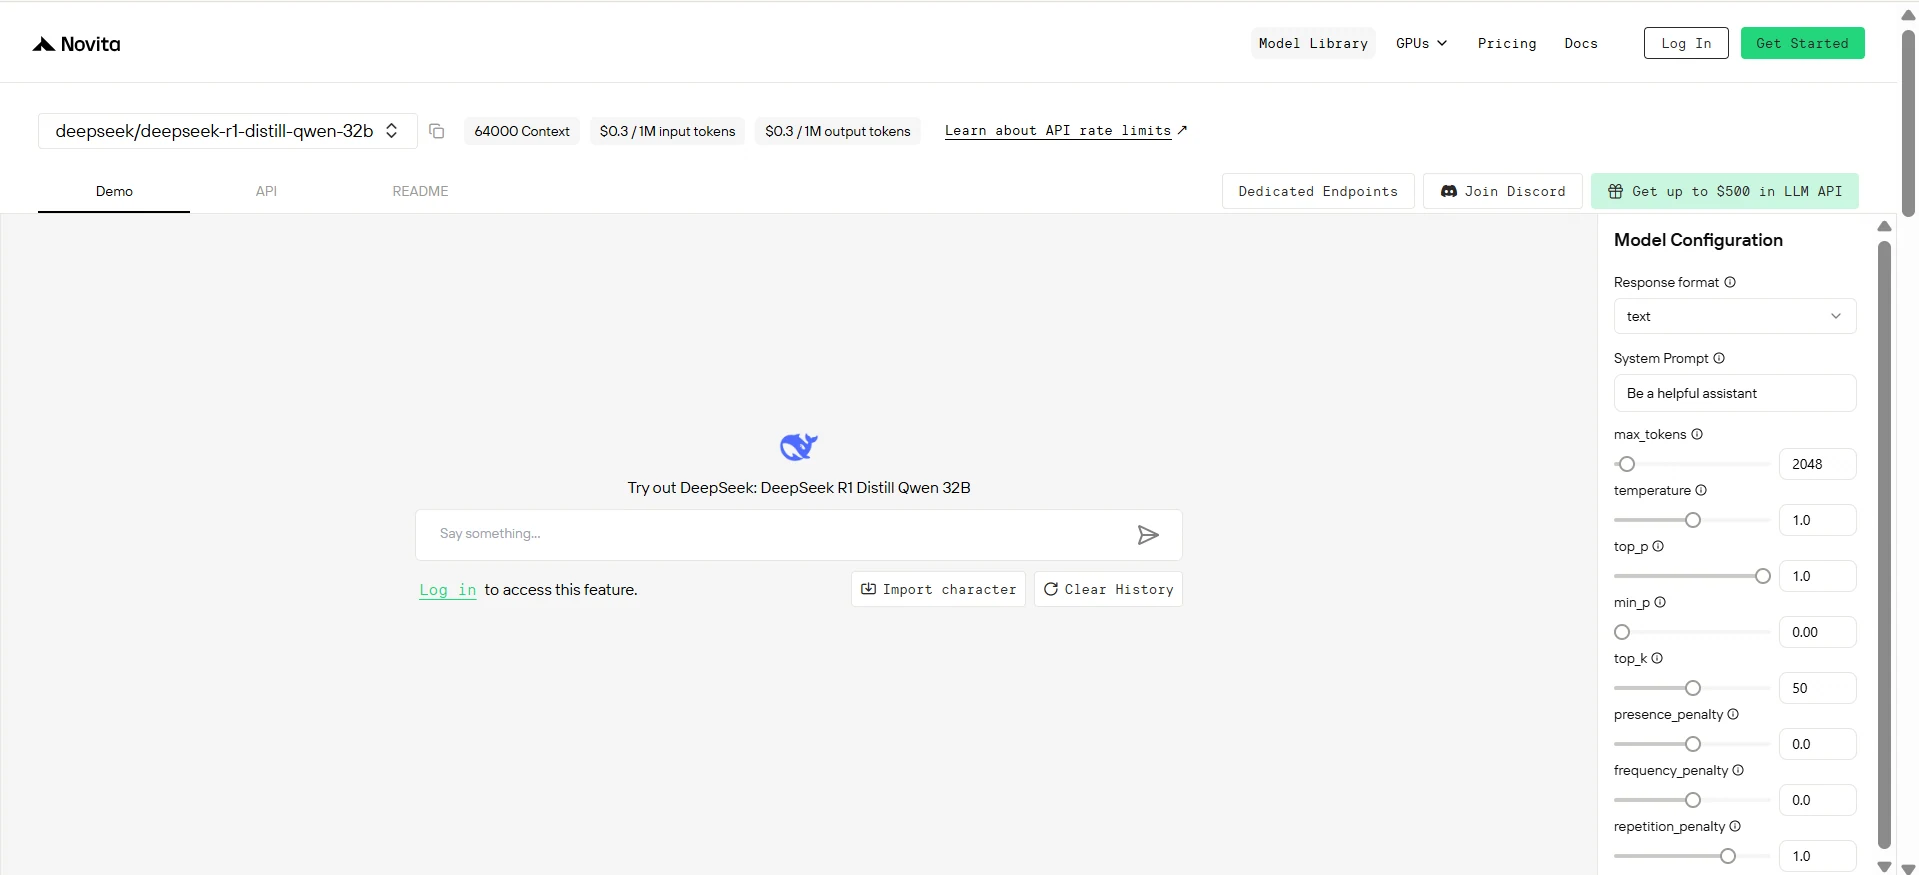Click the $0.3 / 1M input tokens badge
1919x875 pixels.
[x=667, y=131]
